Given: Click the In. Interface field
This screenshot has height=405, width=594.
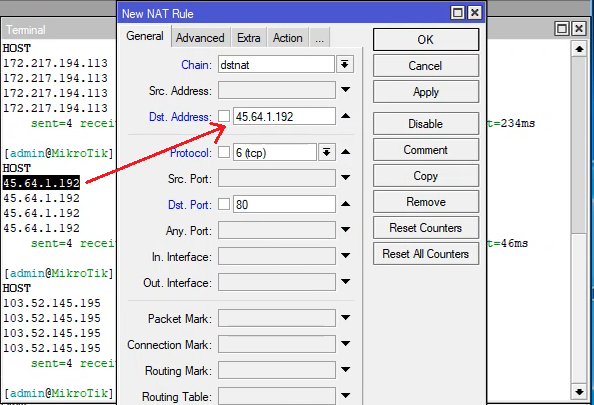Looking at the screenshot, I should (x=277, y=256).
